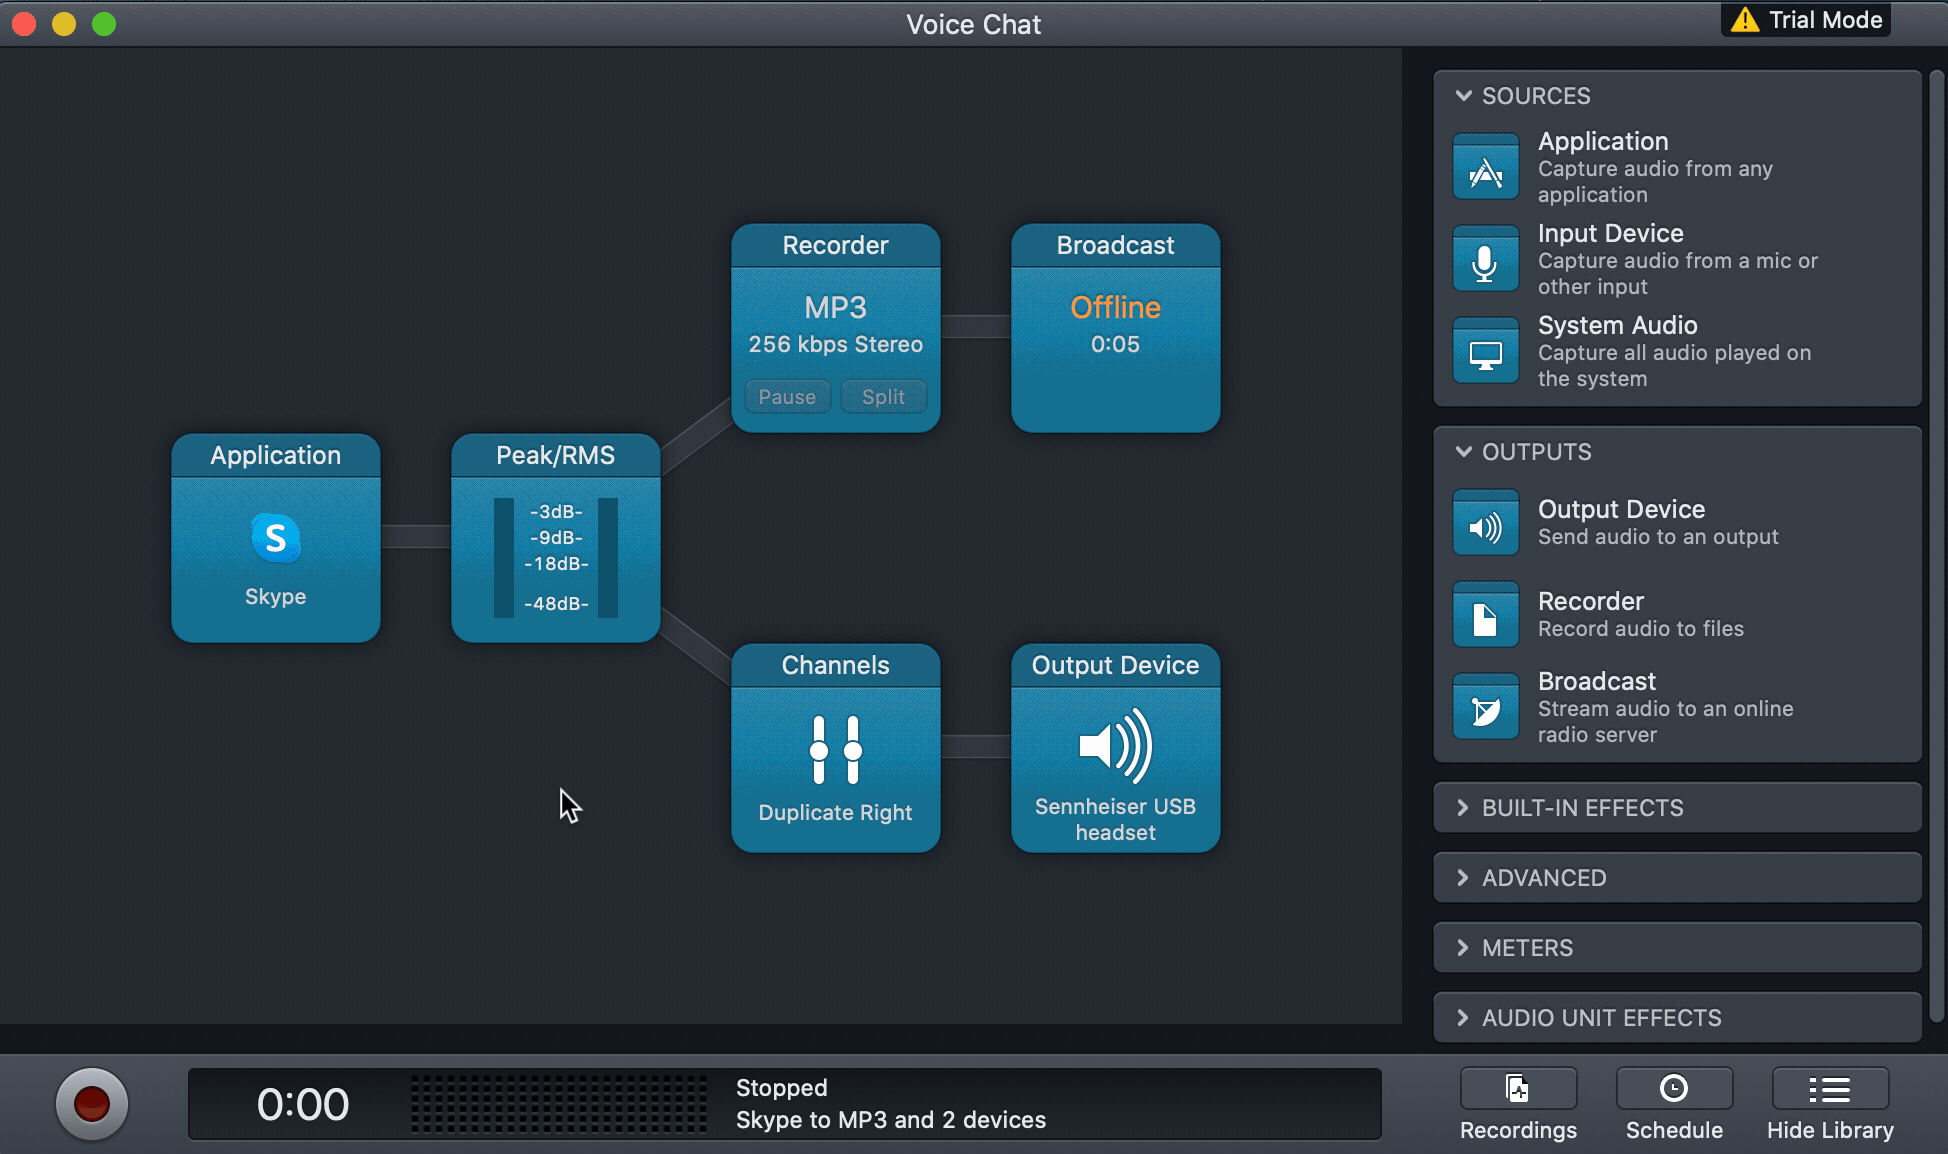Click the Channels sliders icon block
Viewport: 1948px width, 1154px height.
(835, 749)
